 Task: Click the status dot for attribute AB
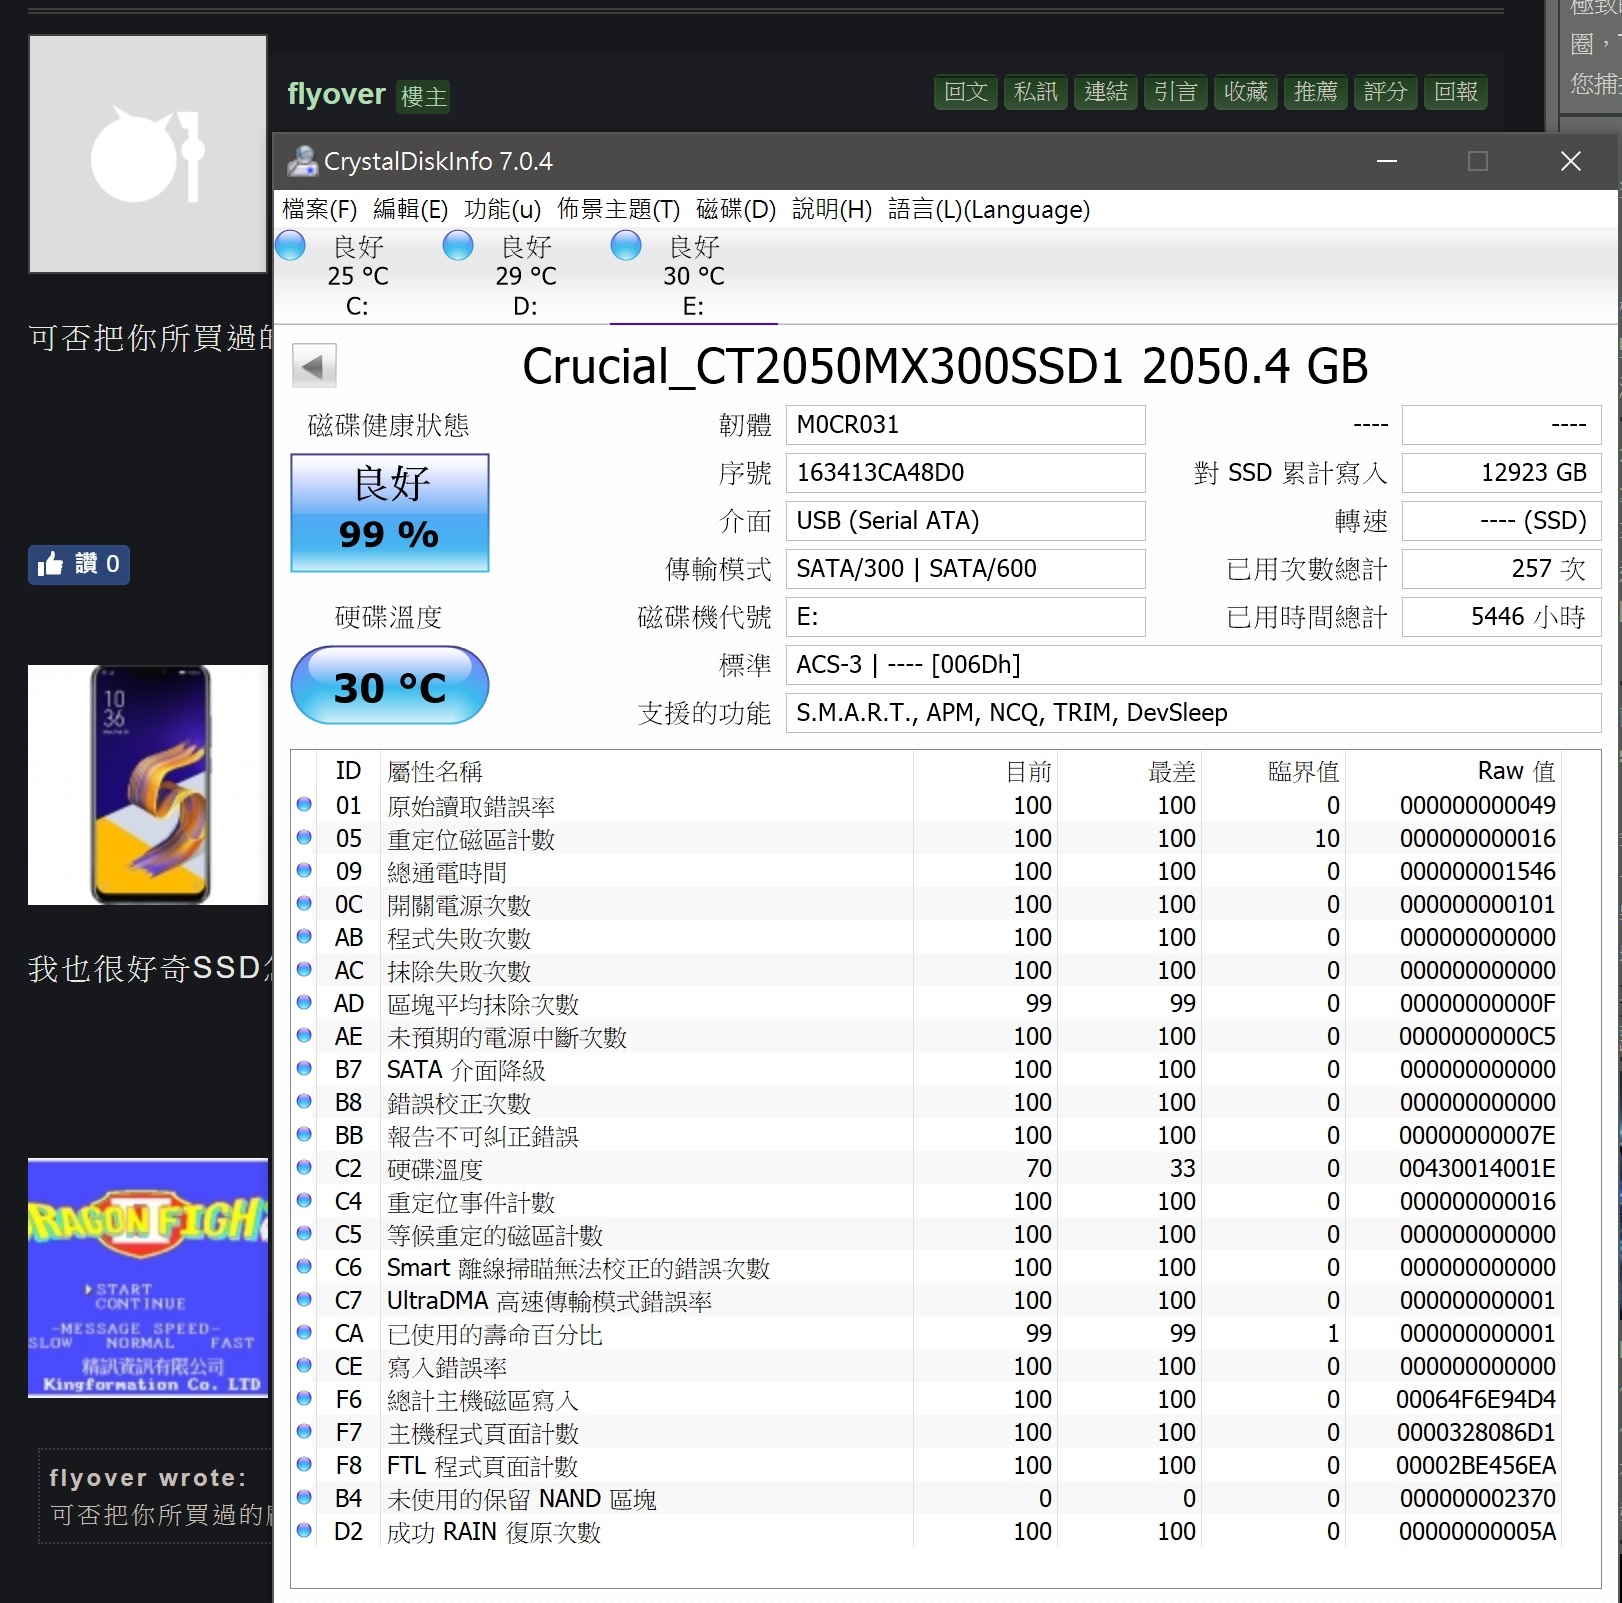click(x=304, y=936)
